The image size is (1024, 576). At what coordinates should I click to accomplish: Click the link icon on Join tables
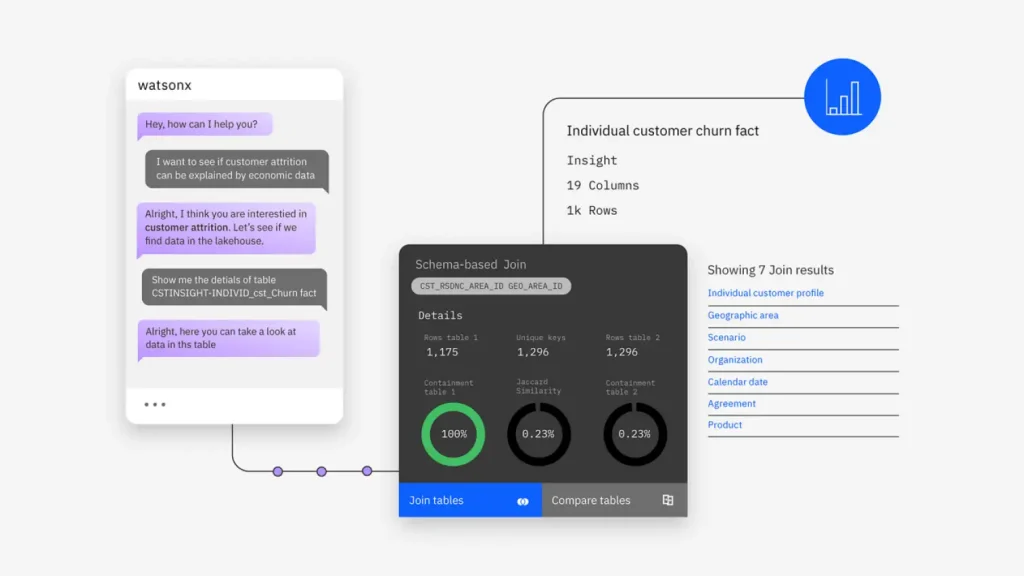click(x=523, y=501)
